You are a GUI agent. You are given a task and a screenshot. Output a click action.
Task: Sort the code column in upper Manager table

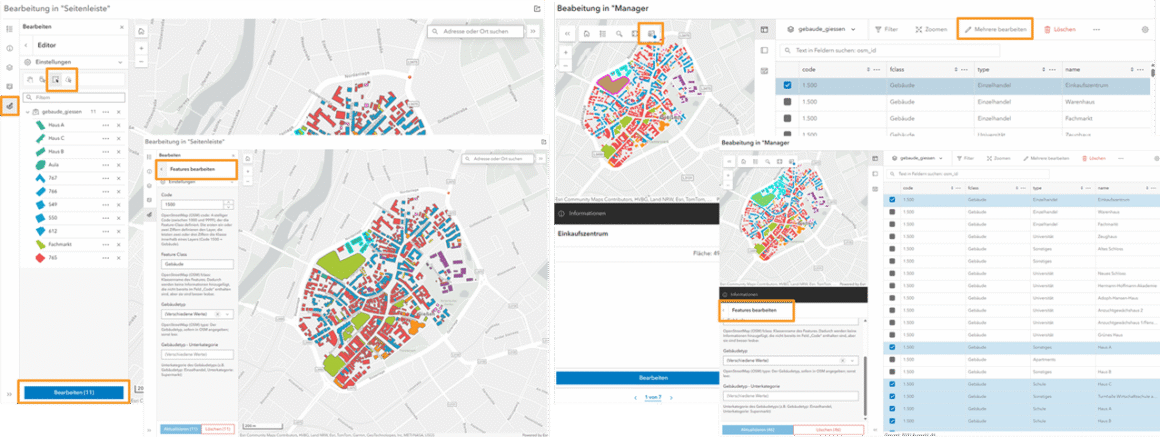(869, 68)
